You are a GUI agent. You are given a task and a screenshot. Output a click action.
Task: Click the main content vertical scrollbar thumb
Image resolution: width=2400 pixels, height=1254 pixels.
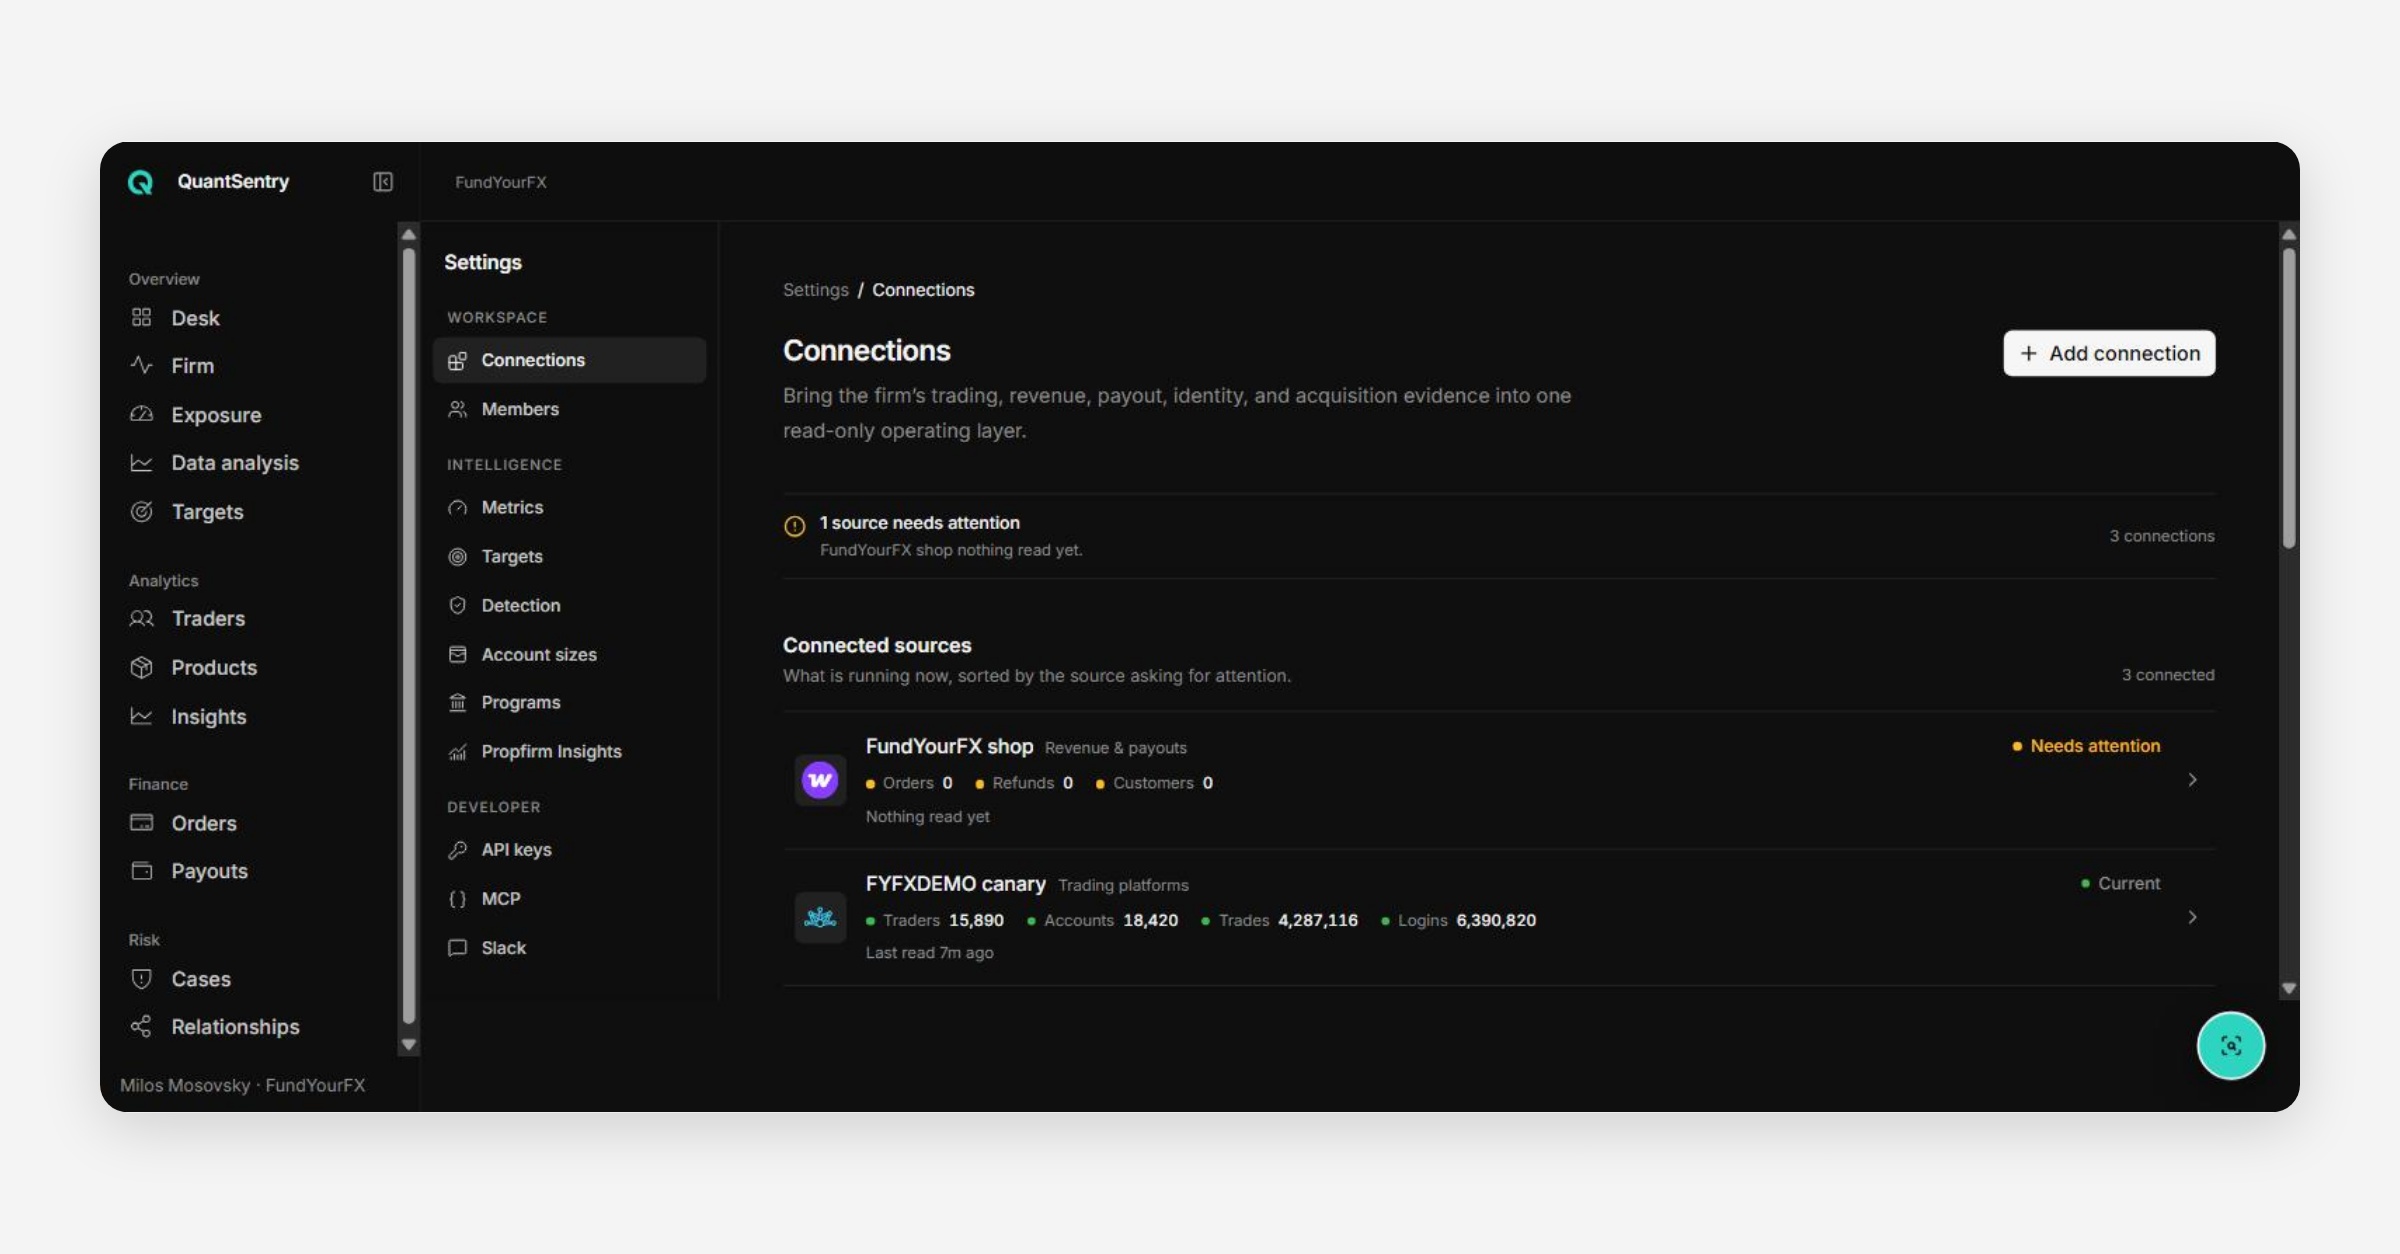click(2288, 398)
